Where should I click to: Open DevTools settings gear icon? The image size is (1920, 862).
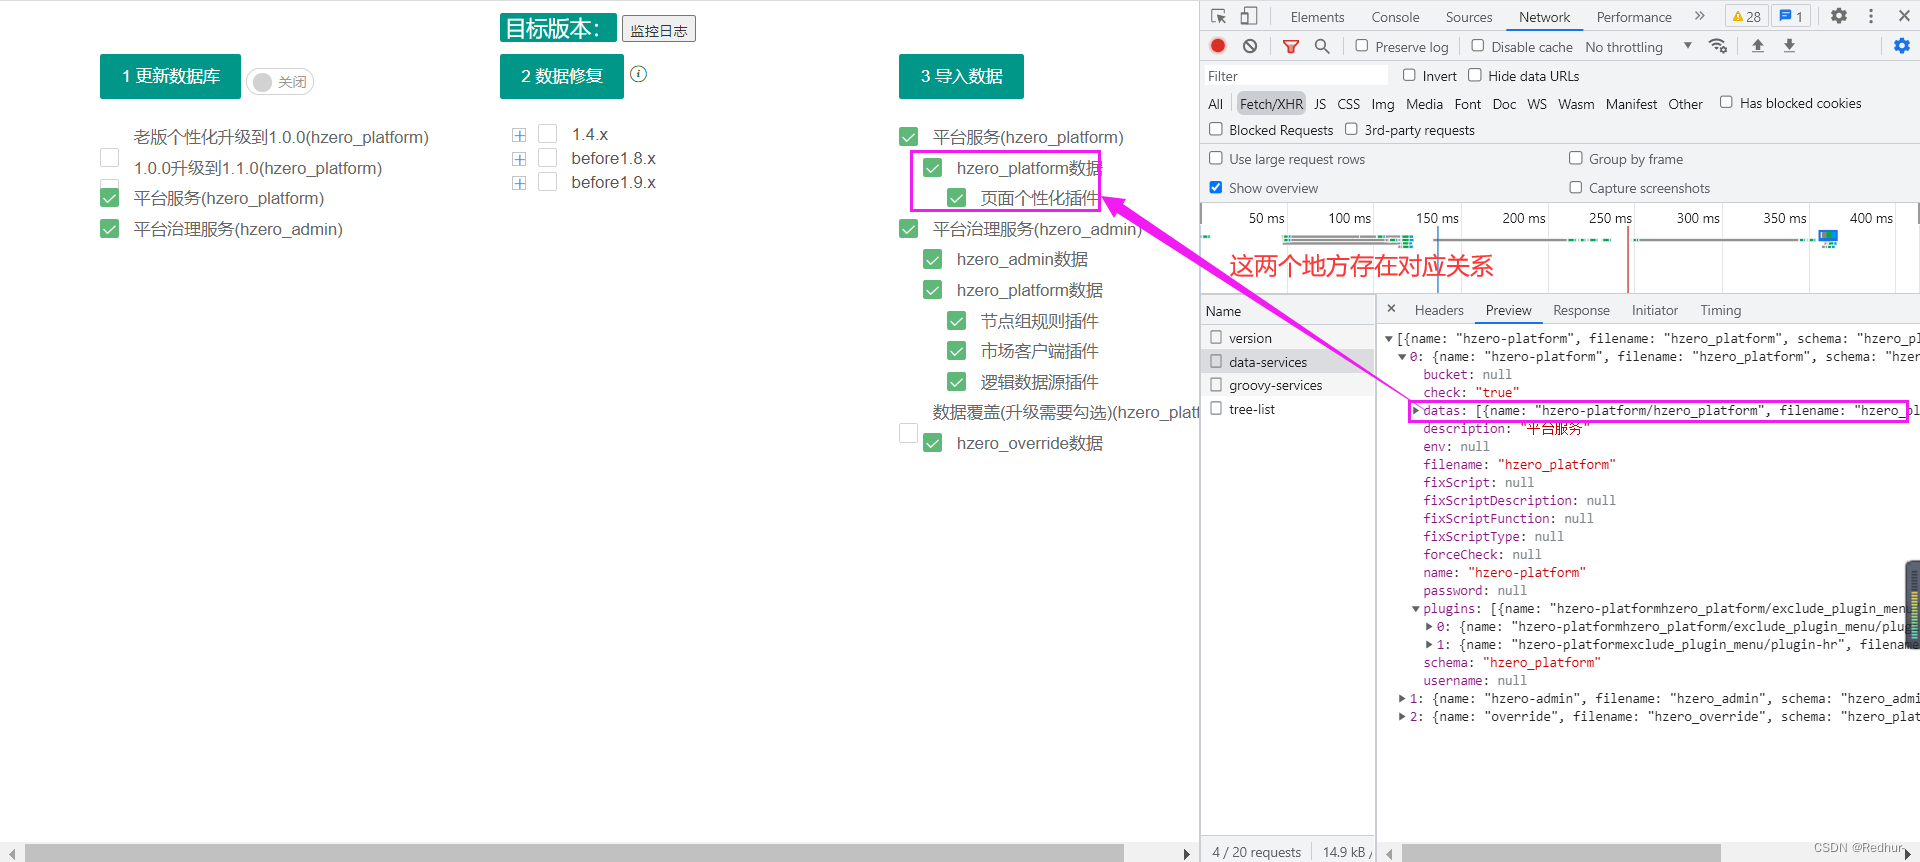click(x=1838, y=16)
